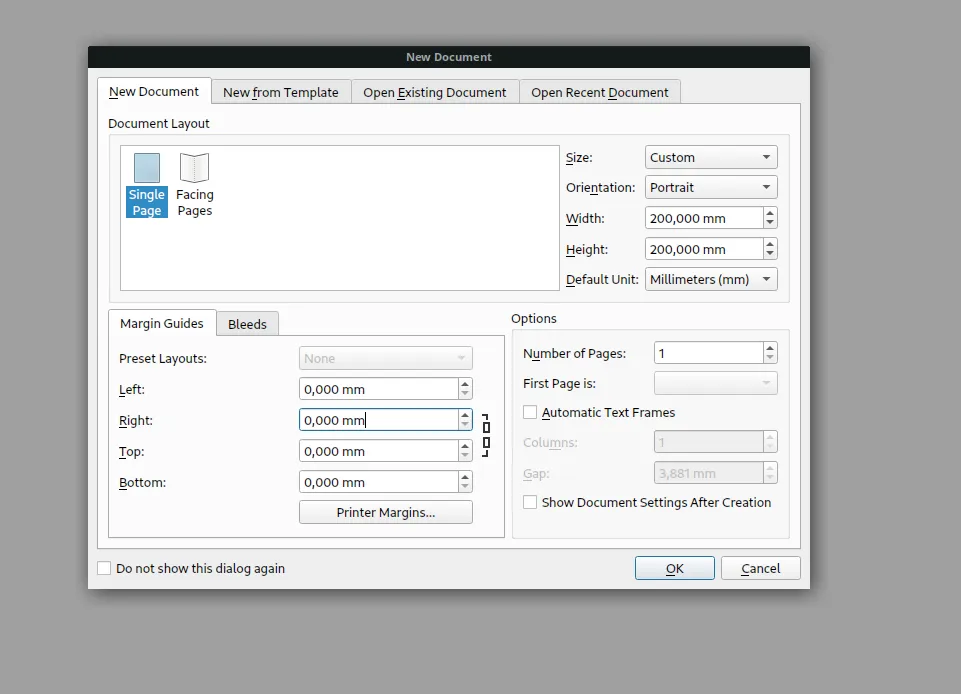Image resolution: width=961 pixels, height=694 pixels.
Task: Check Show Document Settings After Creation
Action: pyautogui.click(x=530, y=502)
